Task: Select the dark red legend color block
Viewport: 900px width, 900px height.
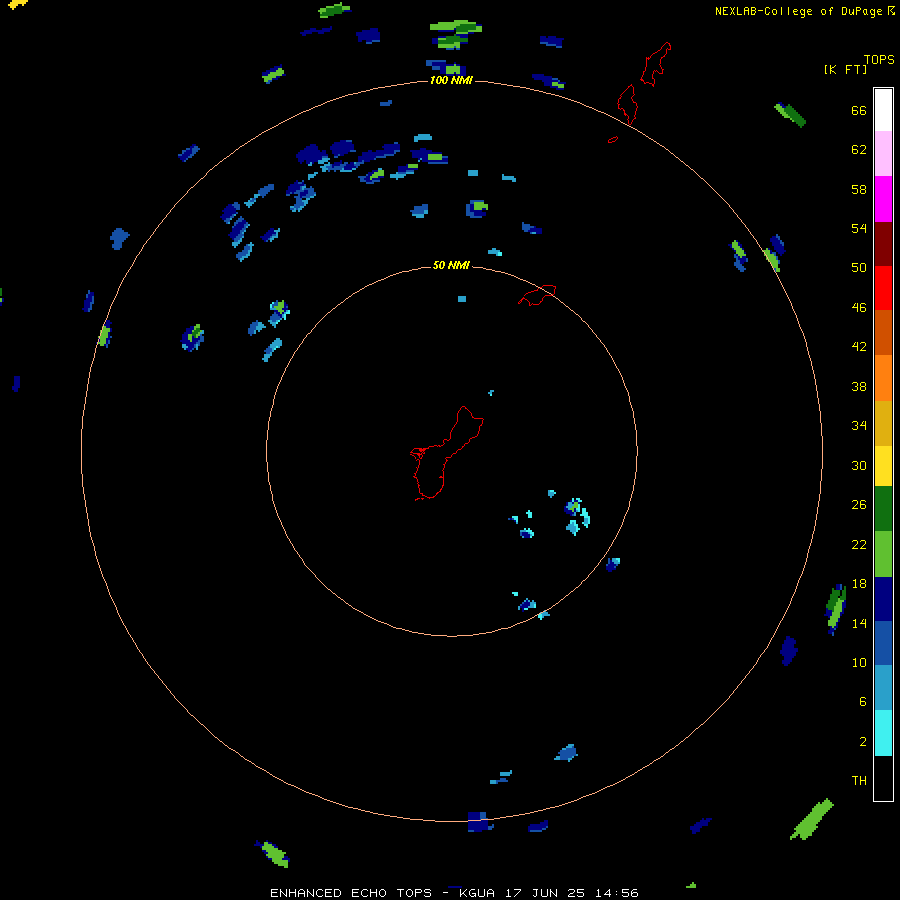Action: tap(883, 244)
